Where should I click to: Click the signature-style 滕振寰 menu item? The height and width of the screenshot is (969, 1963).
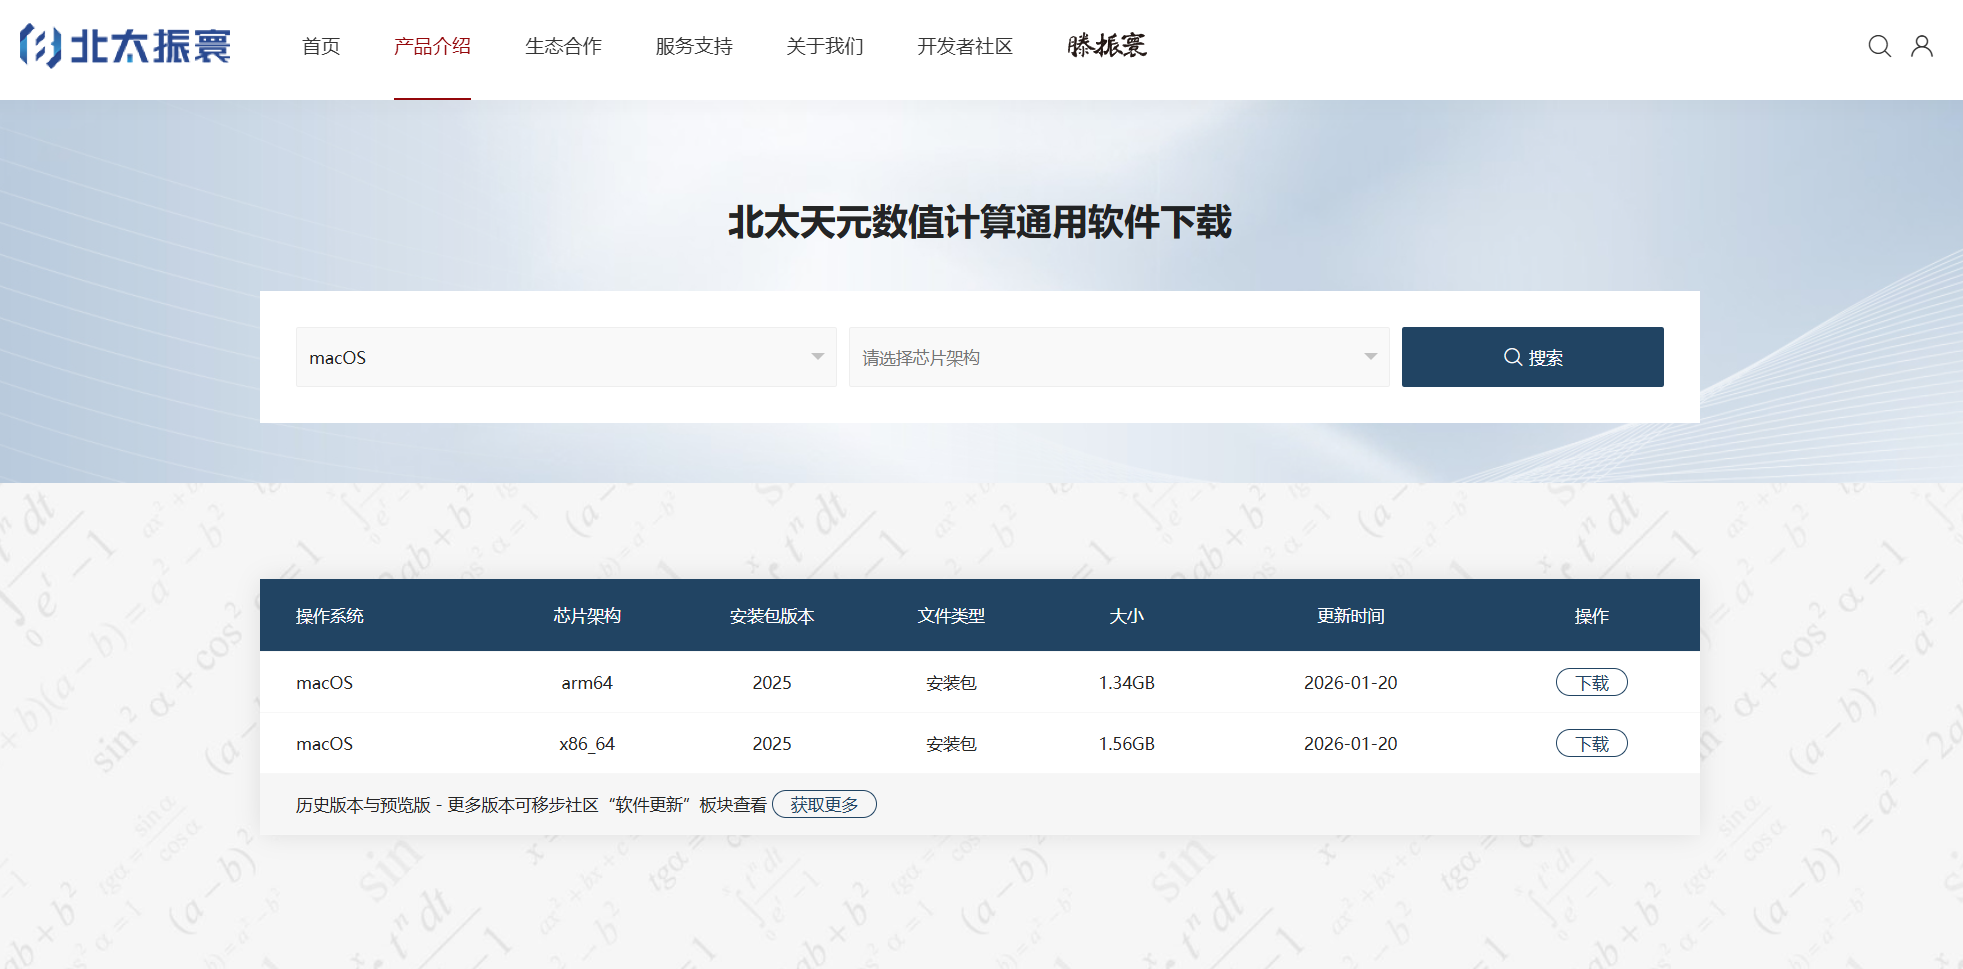(x=1106, y=46)
